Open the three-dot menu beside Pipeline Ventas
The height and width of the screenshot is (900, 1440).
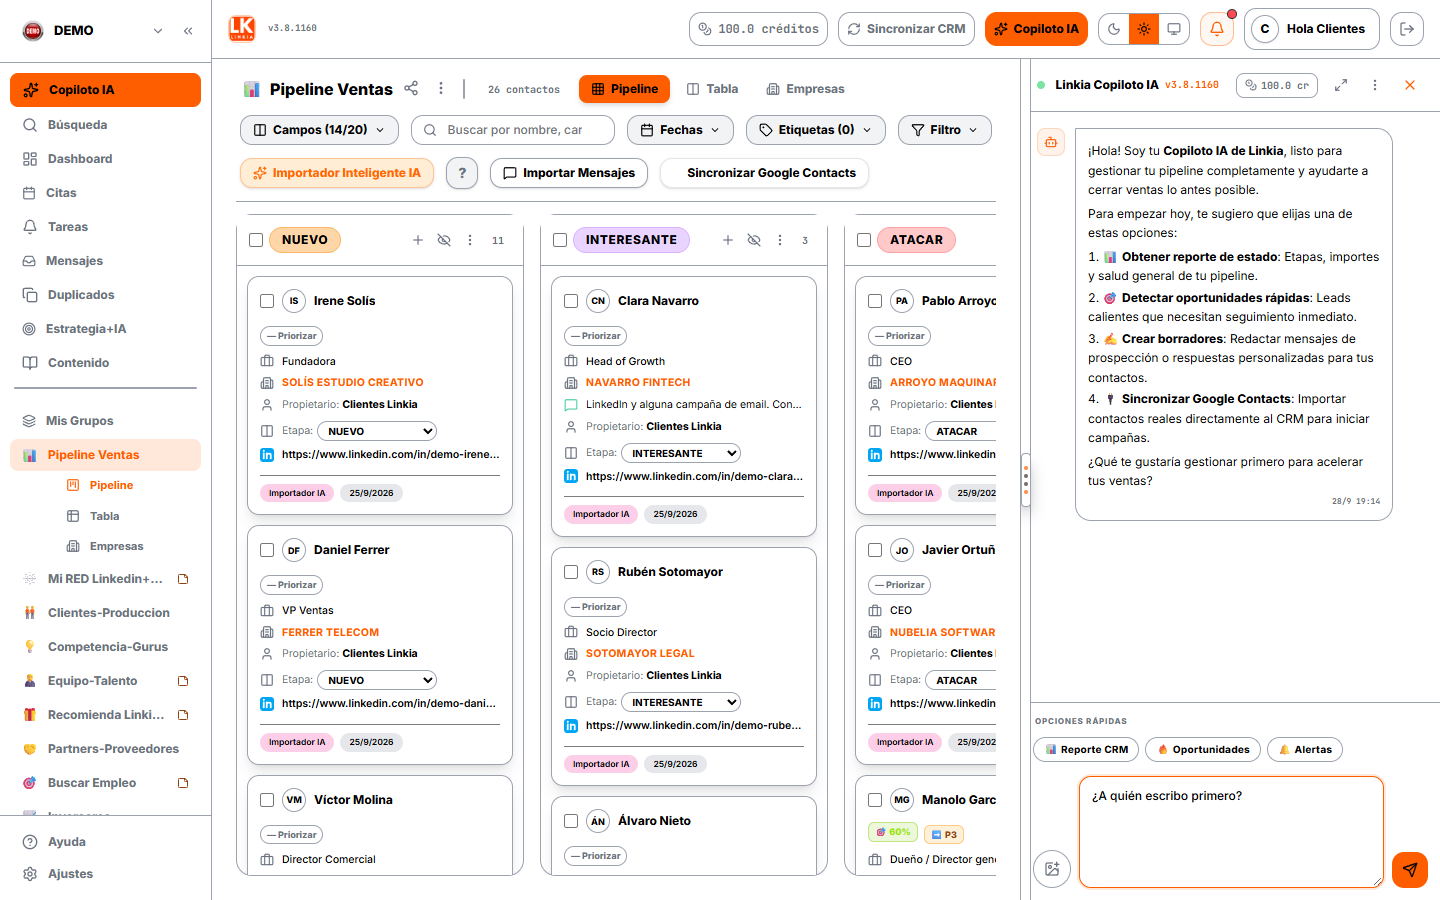(x=441, y=88)
